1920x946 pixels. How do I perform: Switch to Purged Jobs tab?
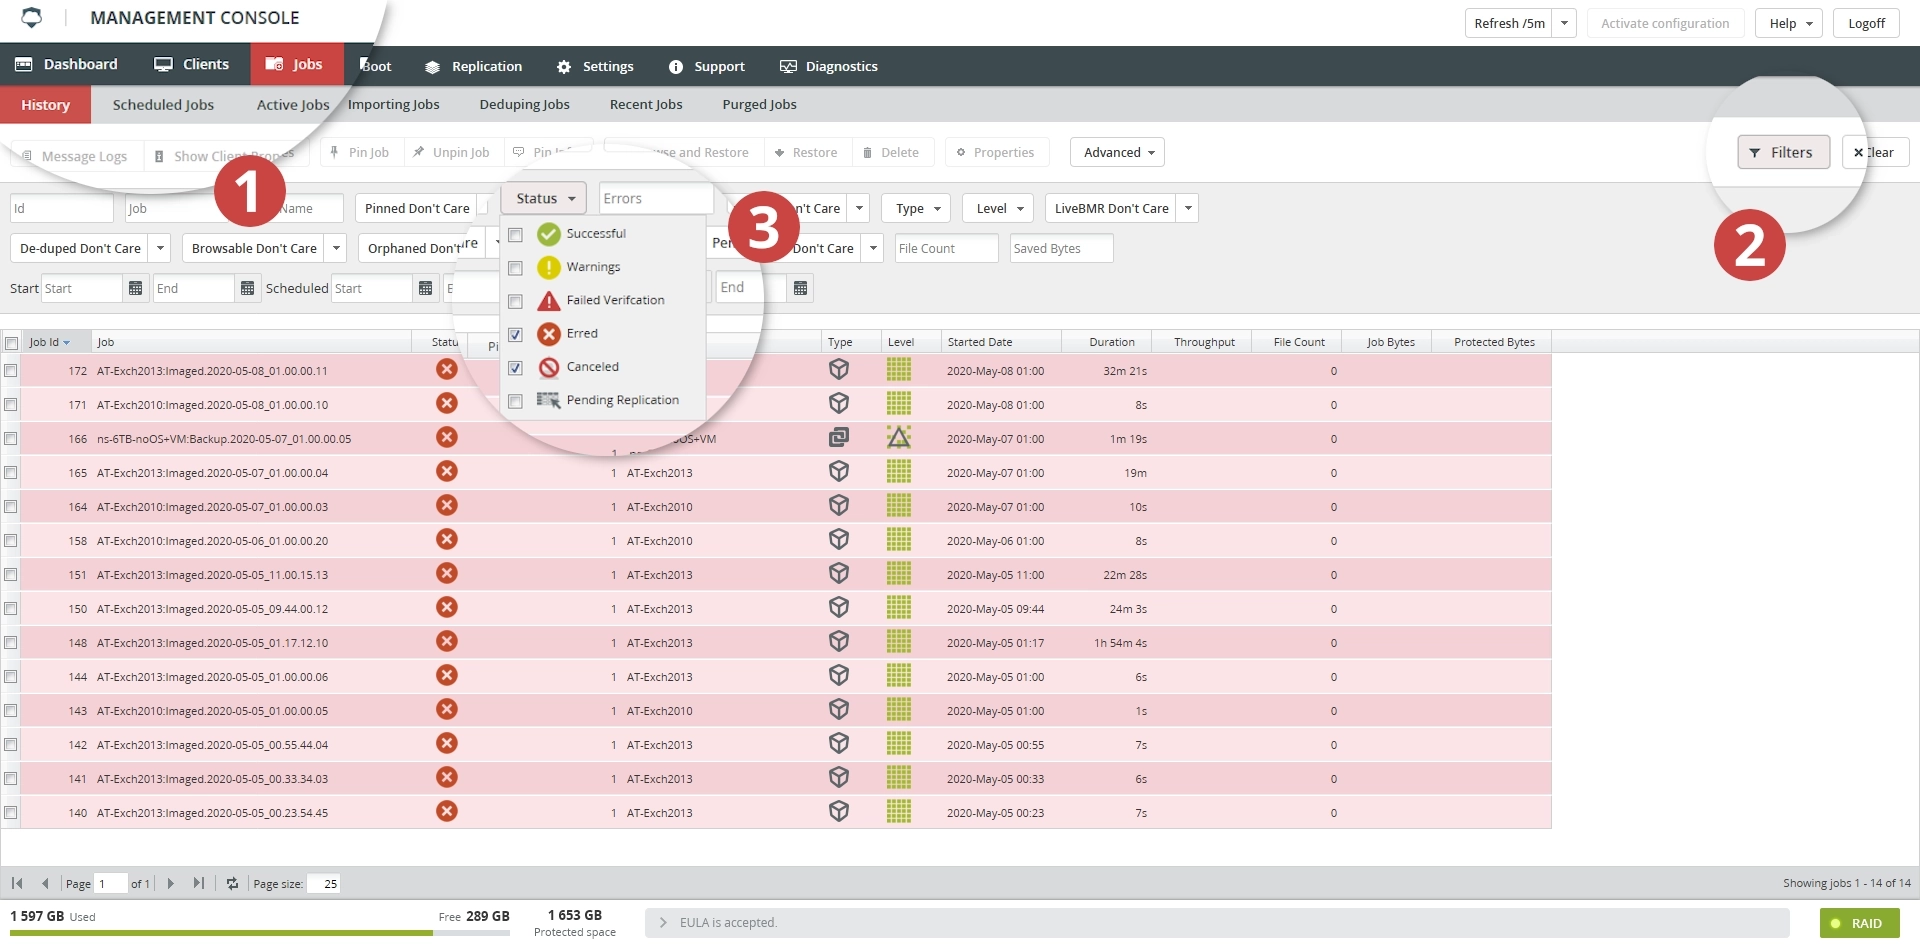[759, 104]
